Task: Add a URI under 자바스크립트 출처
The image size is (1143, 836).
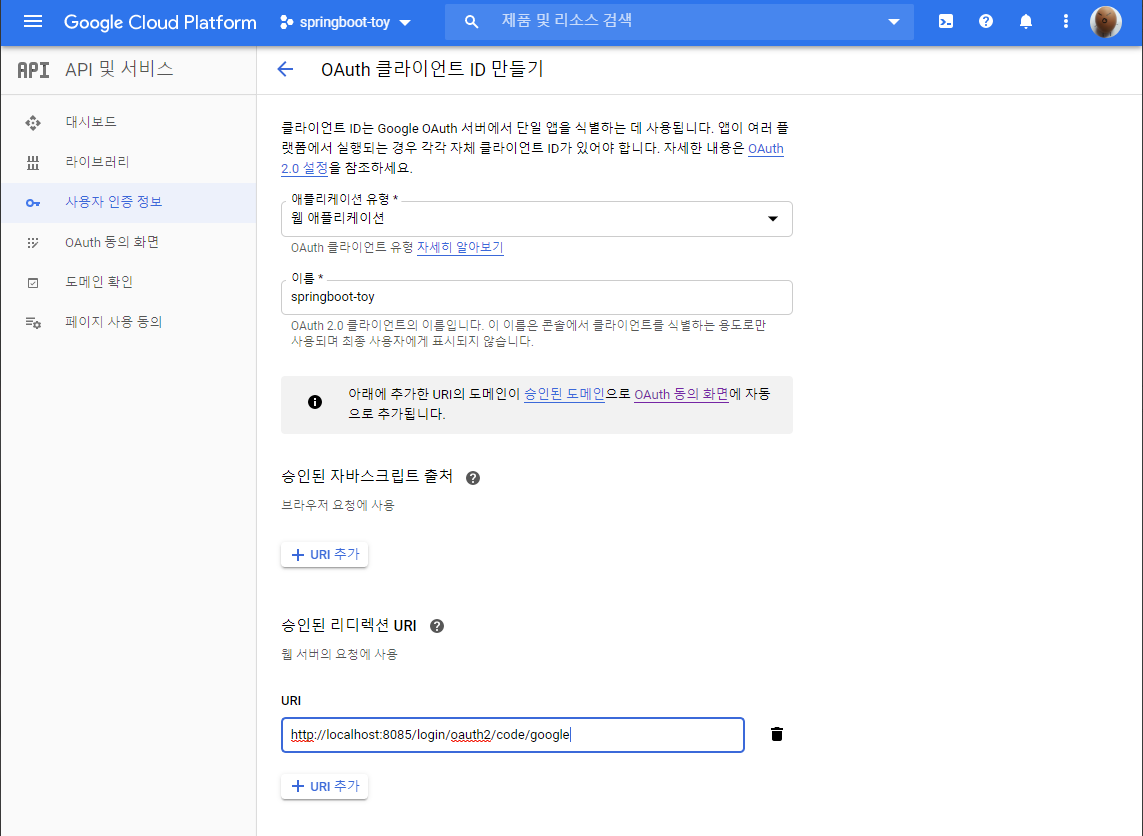Action: tap(324, 555)
